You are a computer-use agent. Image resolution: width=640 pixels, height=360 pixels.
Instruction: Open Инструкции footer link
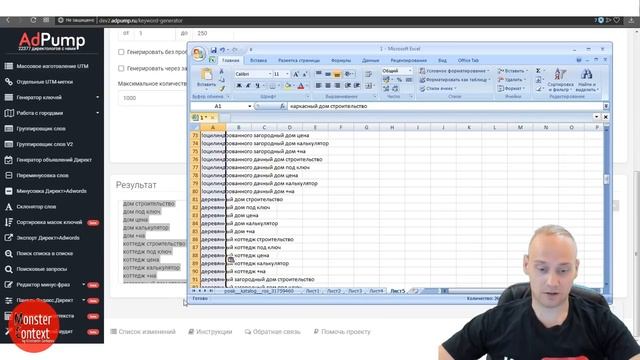(210, 332)
